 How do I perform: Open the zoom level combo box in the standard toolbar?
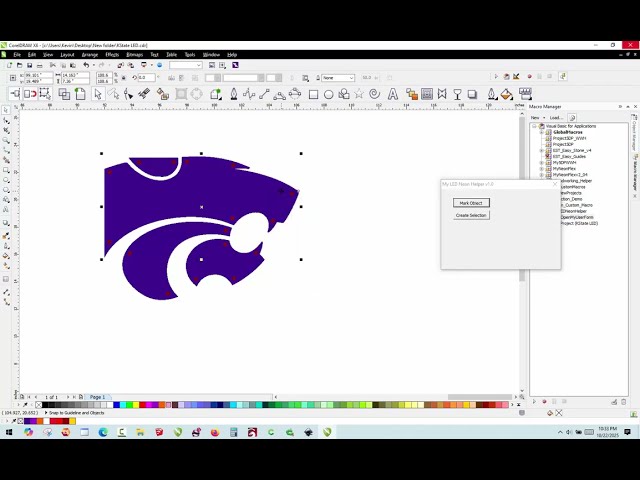pyautogui.click(x=186, y=65)
